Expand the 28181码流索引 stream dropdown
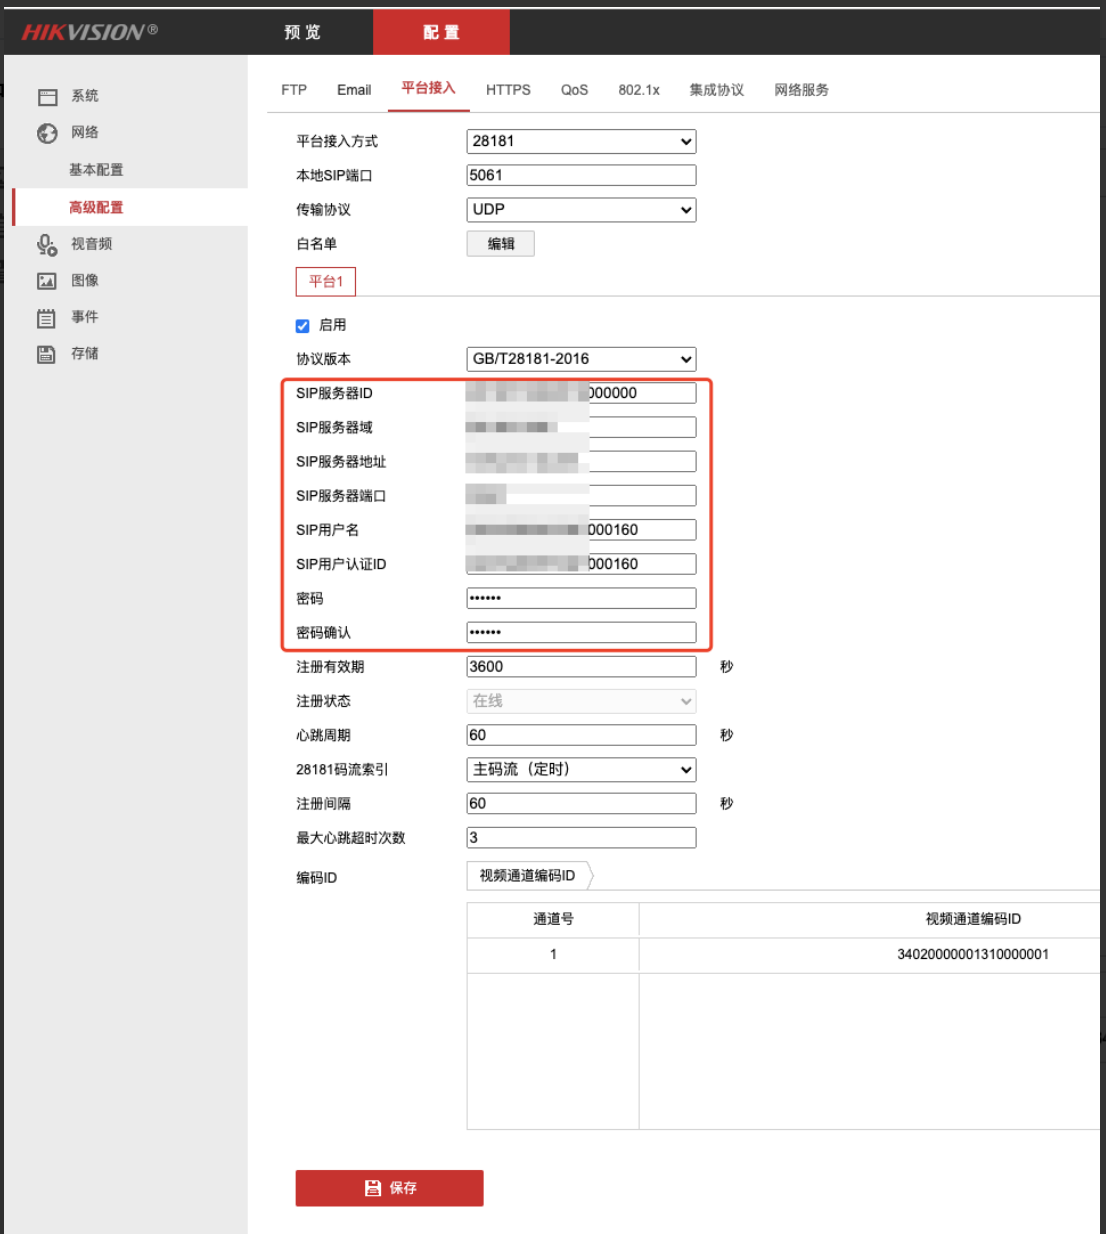The width and height of the screenshot is (1106, 1234). tap(581, 770)
